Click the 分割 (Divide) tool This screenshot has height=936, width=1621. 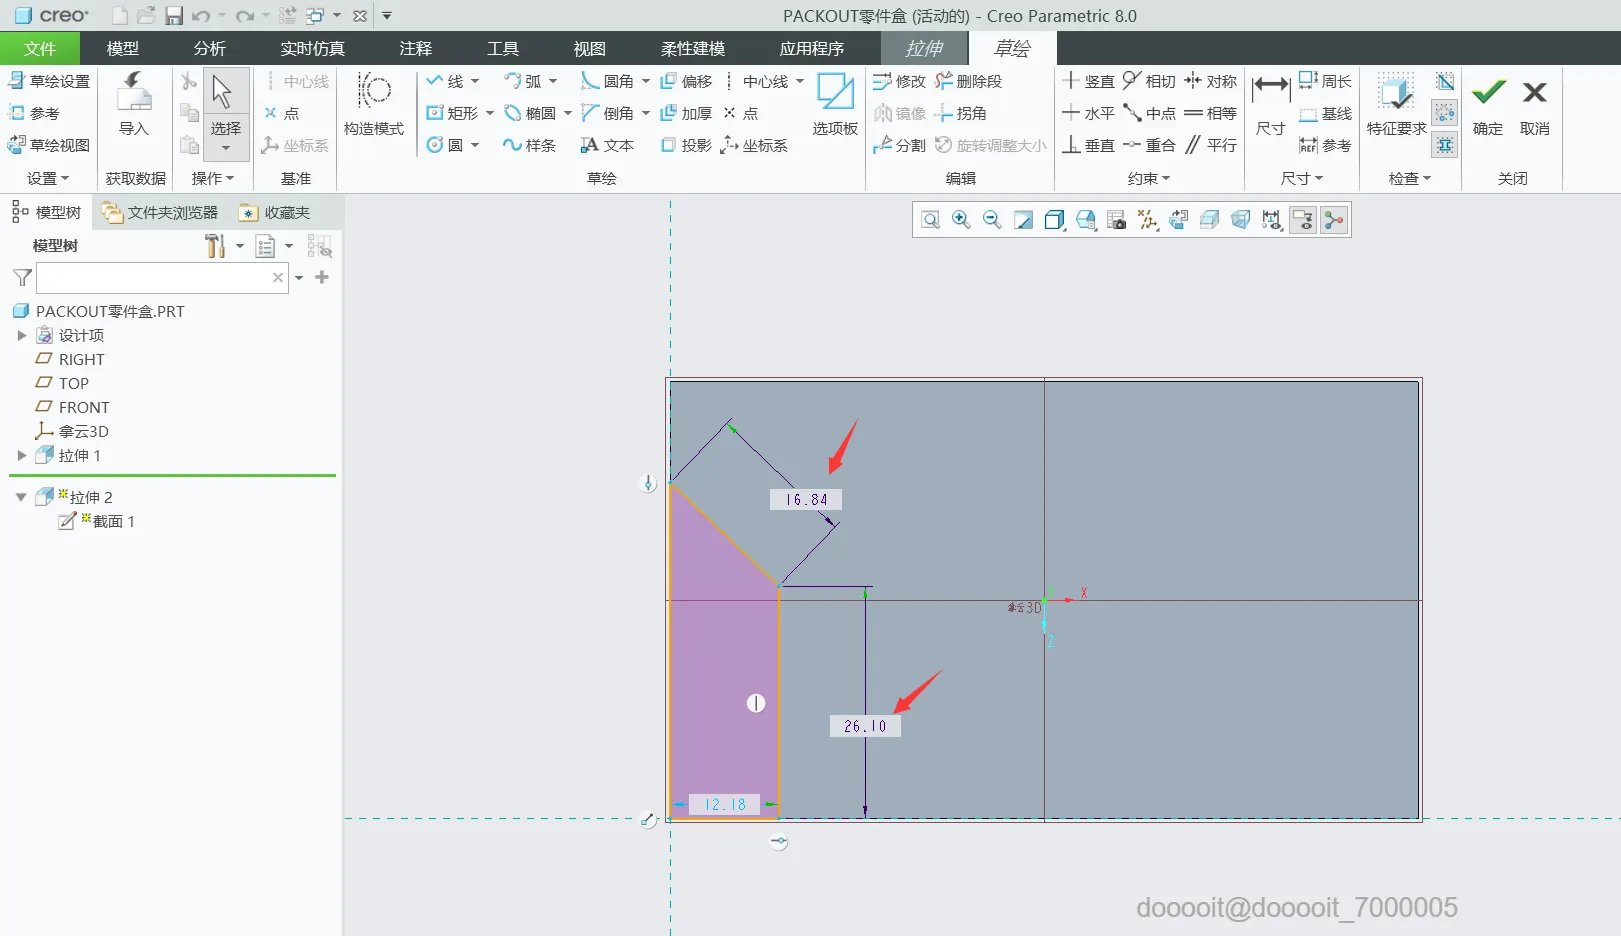tap(899, 145)
